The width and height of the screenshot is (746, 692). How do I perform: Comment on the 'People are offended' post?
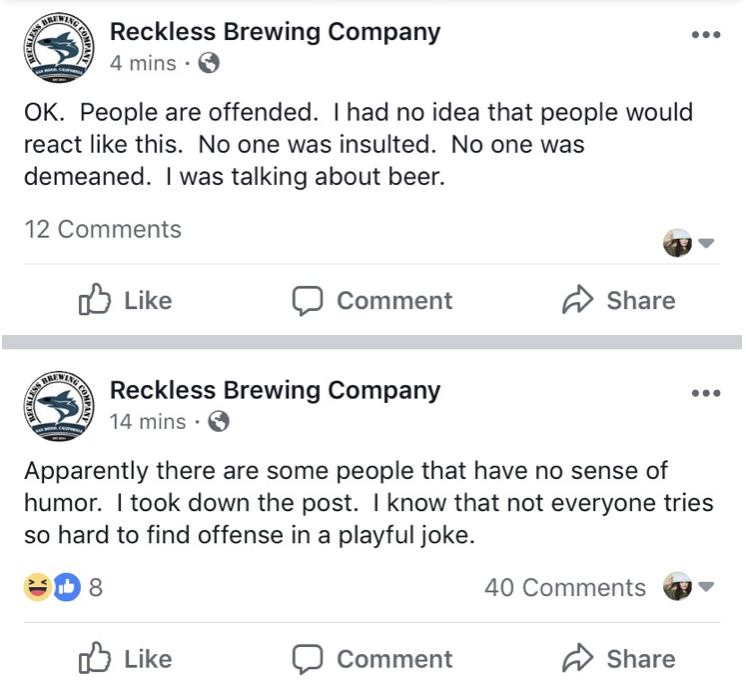[372, 300]
